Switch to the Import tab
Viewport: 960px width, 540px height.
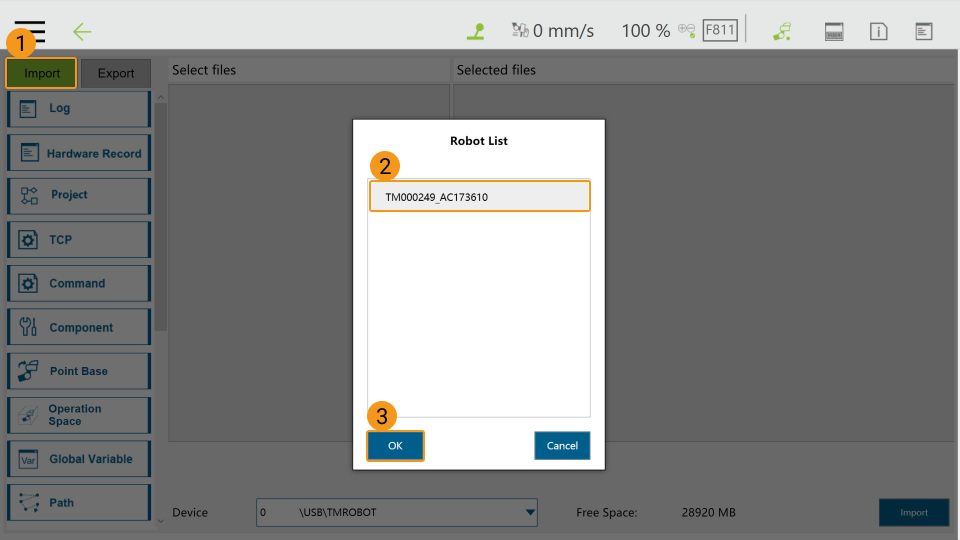pyautogui.click(x=42, y=73)
